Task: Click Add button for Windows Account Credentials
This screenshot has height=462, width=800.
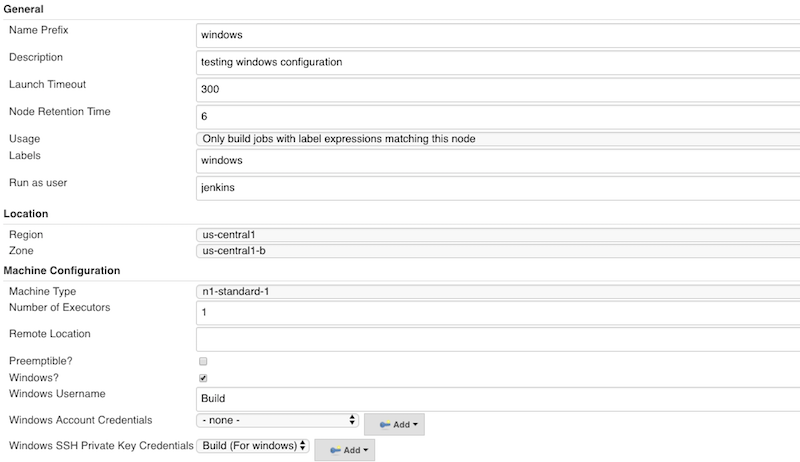Action: (395, 424)
